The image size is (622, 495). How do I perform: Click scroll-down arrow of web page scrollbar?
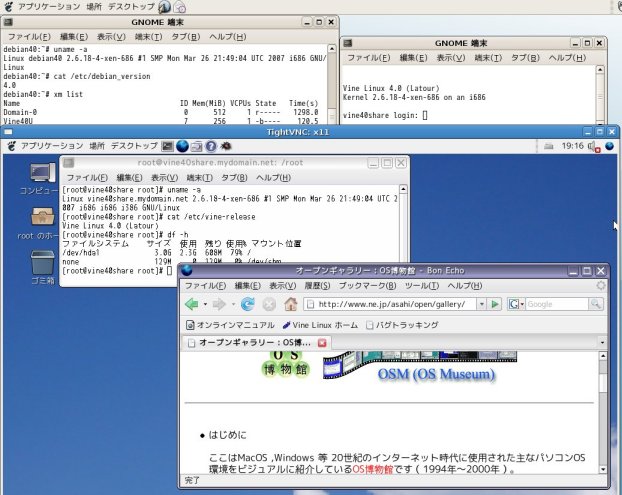603,470
